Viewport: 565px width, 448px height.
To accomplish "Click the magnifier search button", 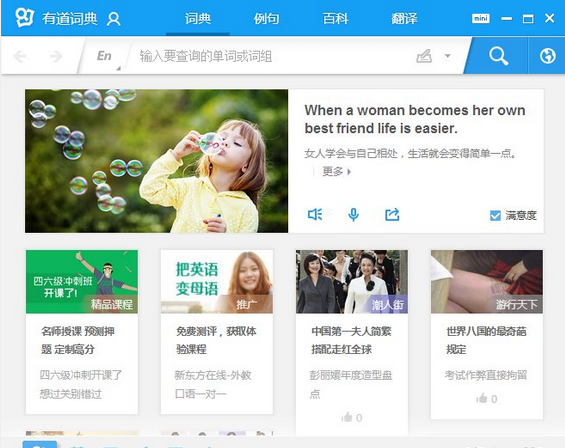I will tap(498, 56).
